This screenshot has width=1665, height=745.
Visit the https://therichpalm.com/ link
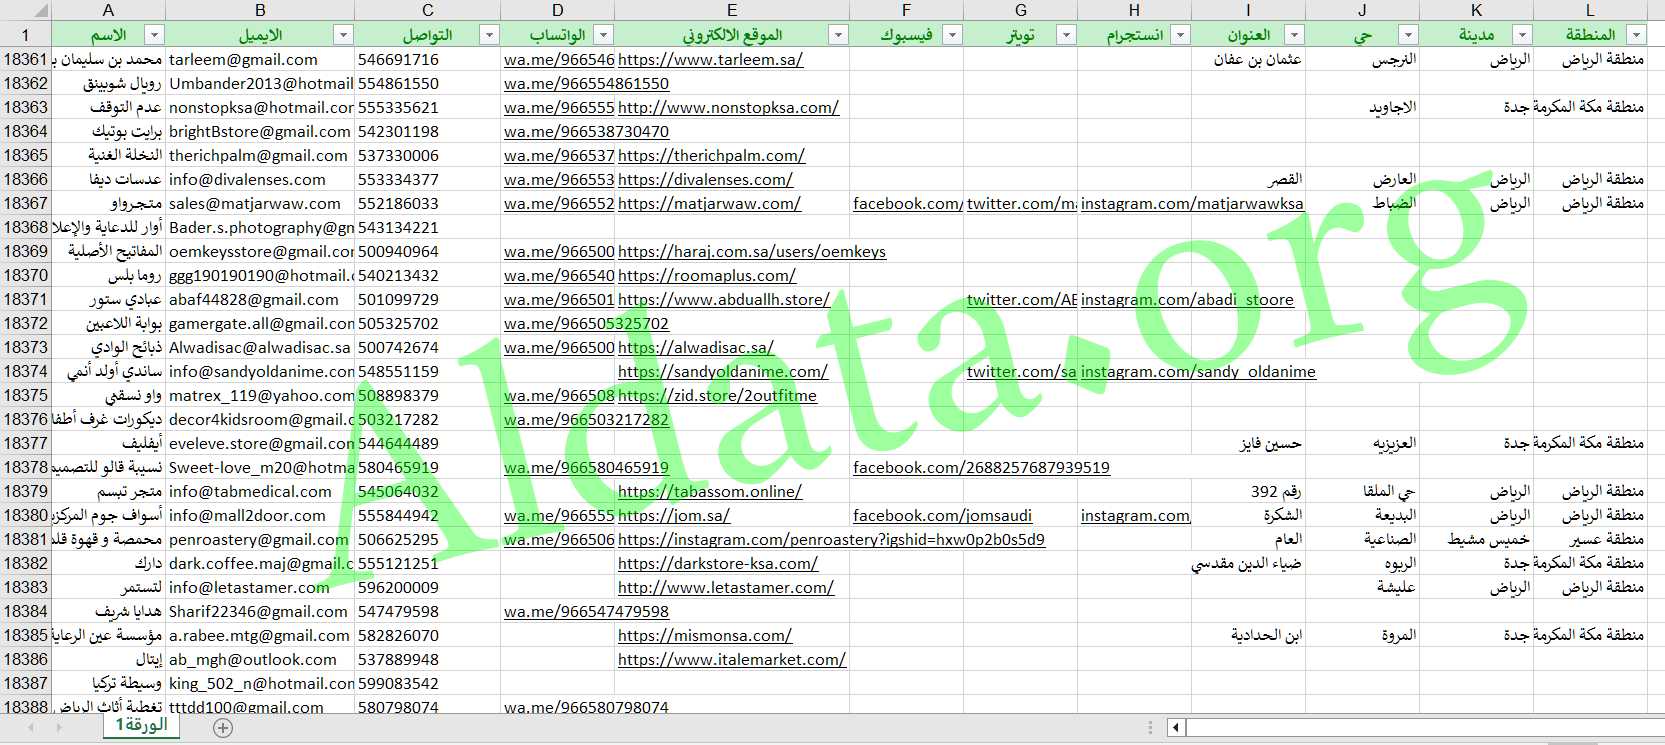(711, 156)
